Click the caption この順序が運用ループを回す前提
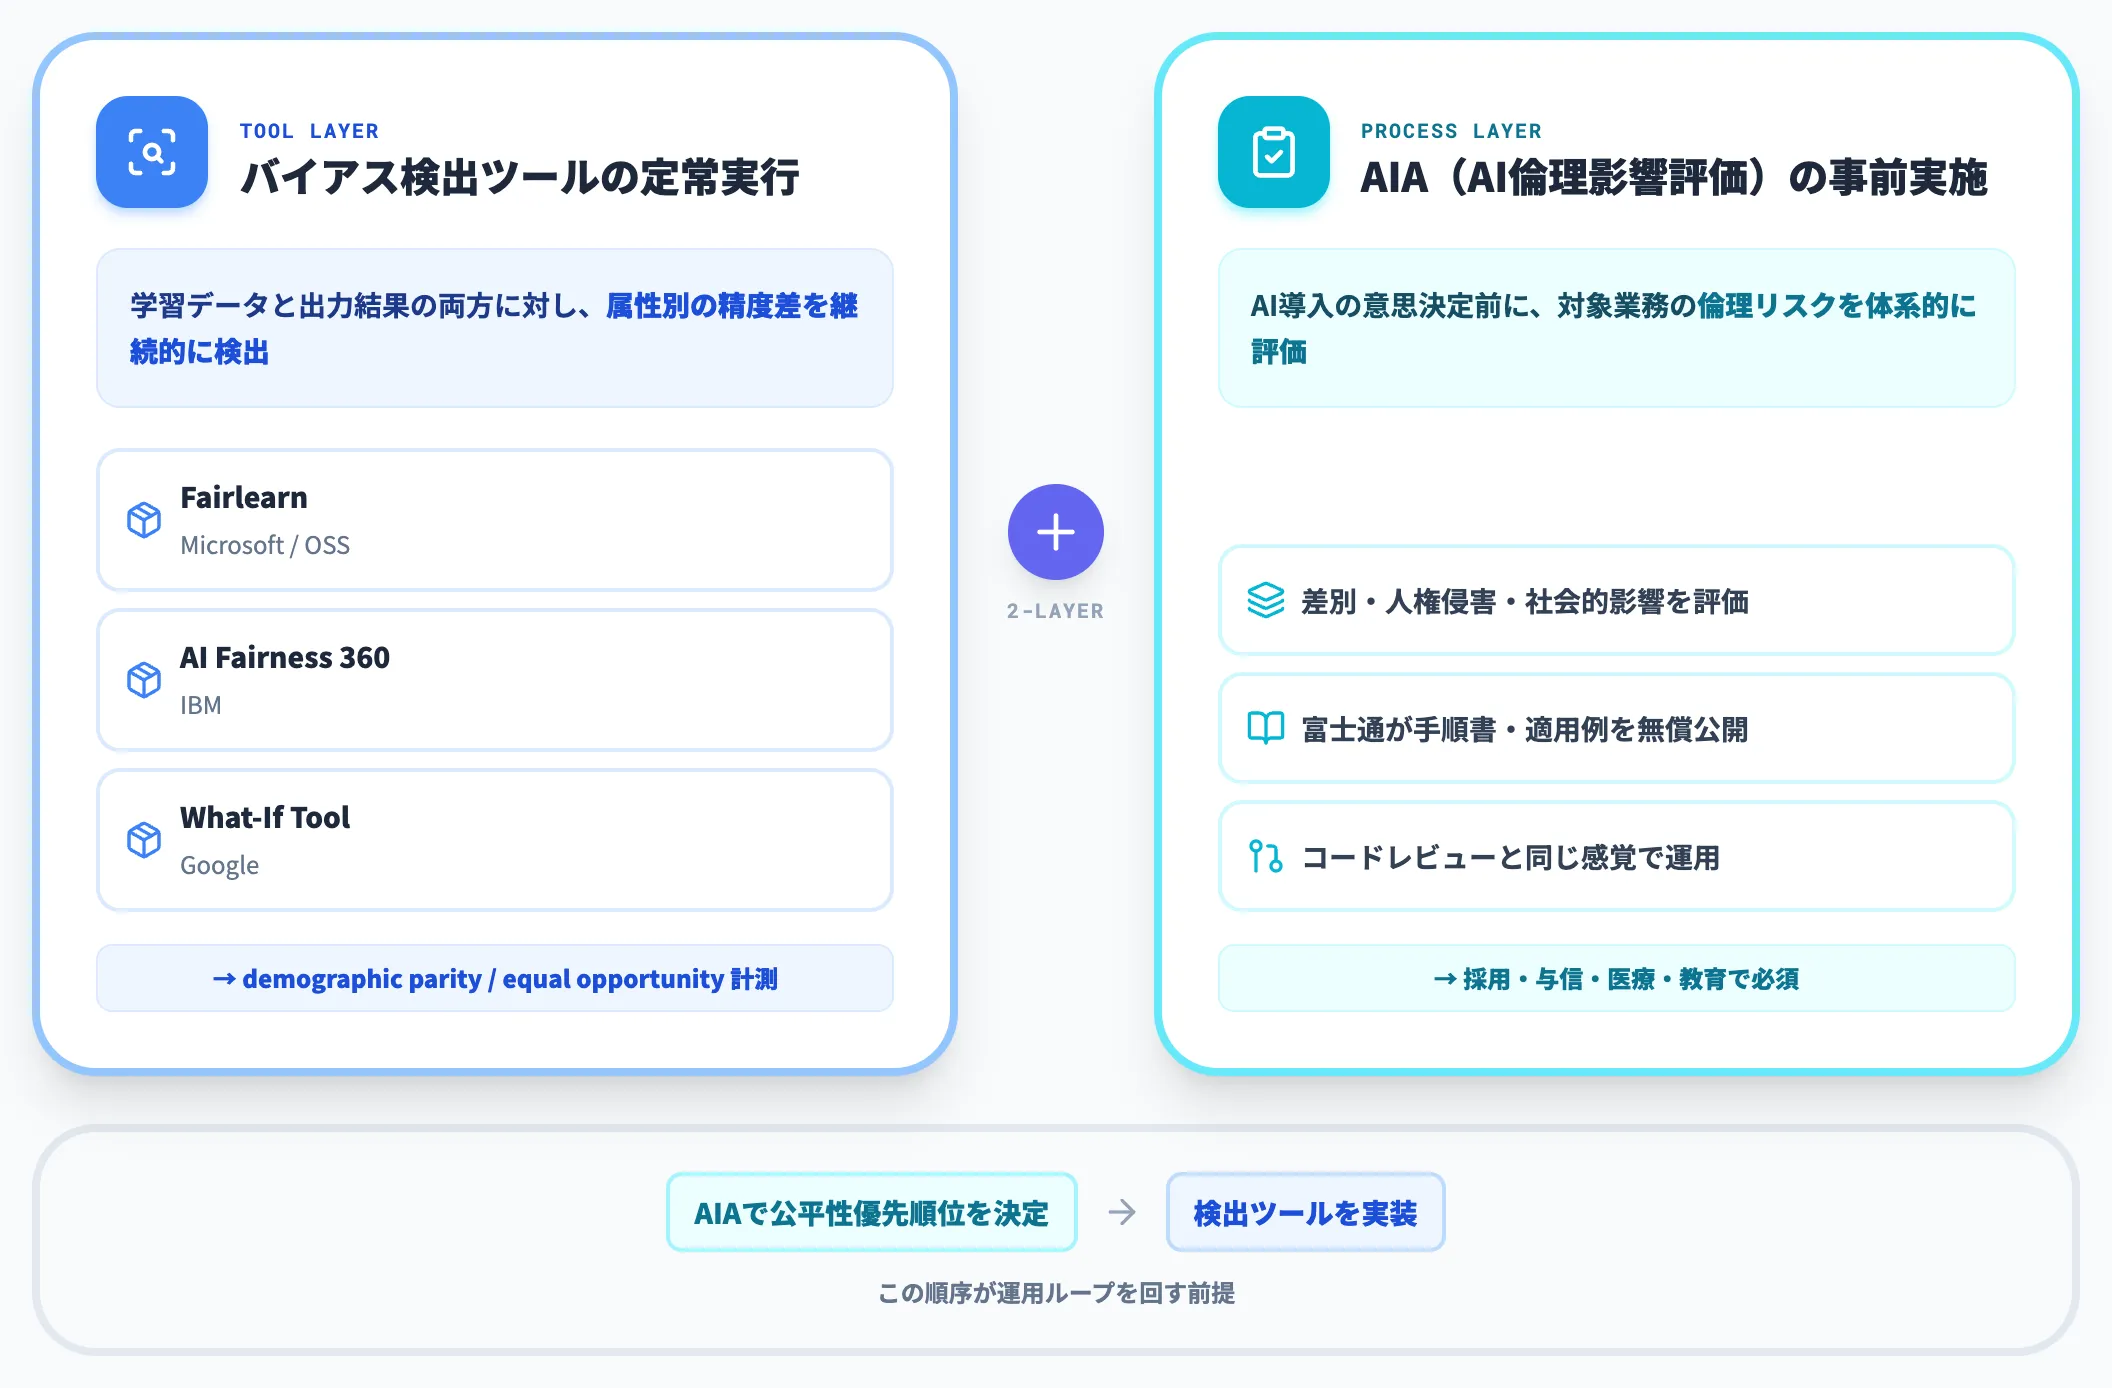Screen dimensions: 2112x1388 coord(1056,1293)
